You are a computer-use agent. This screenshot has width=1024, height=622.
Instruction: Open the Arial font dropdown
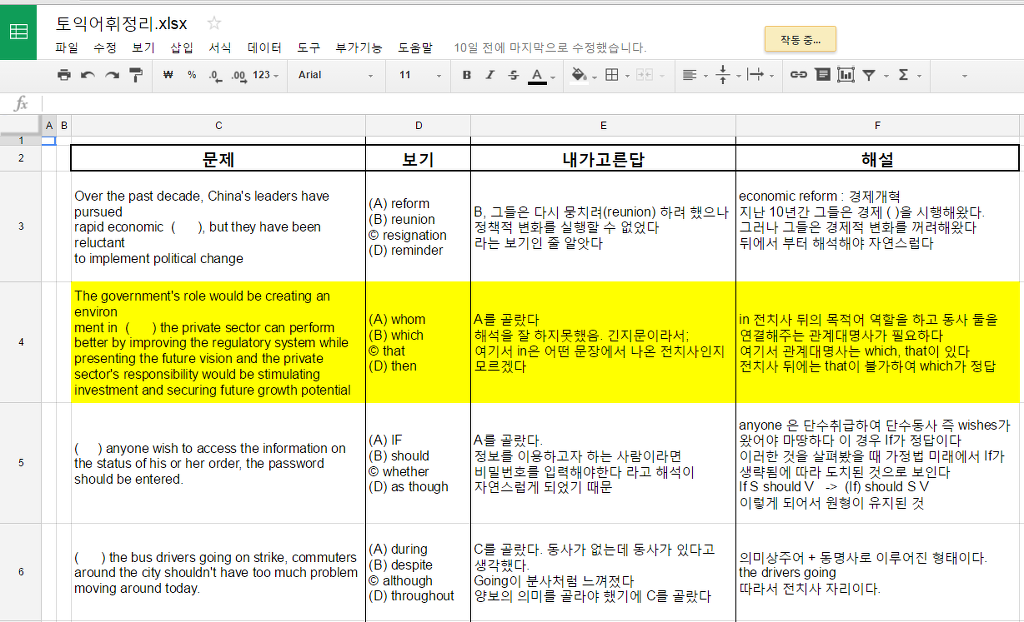click(336, 75)
